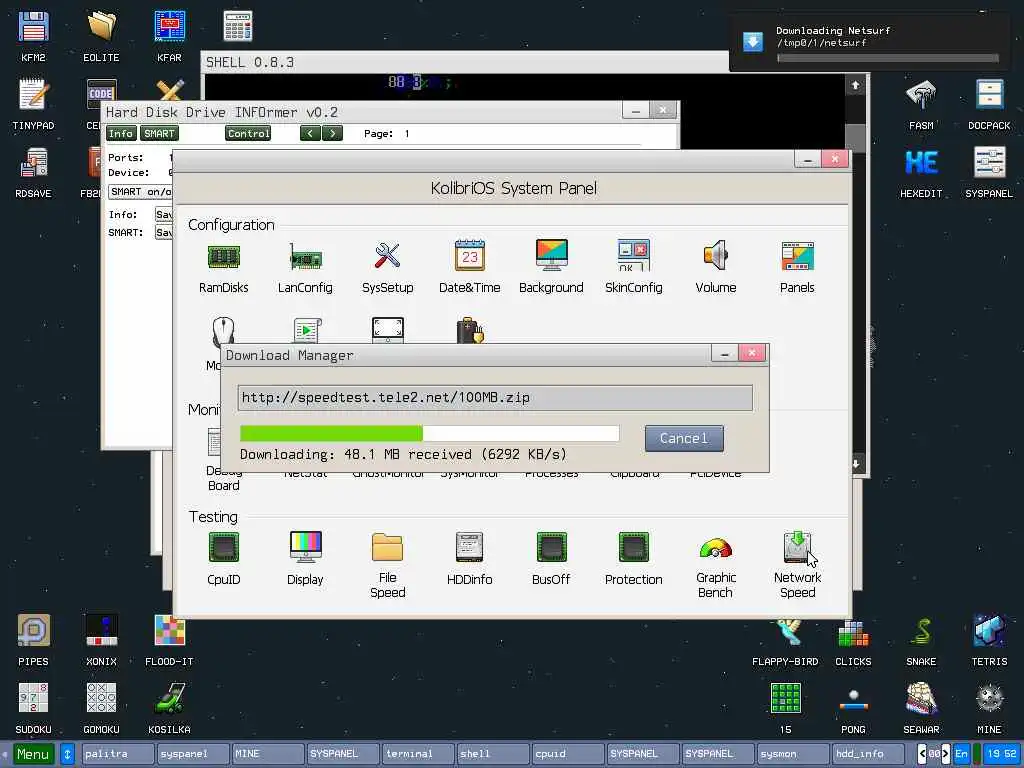This screenshot has width=1024, height=768.
Task: Switch to Info tab in HDD INFOrmer
Action: 121,133
